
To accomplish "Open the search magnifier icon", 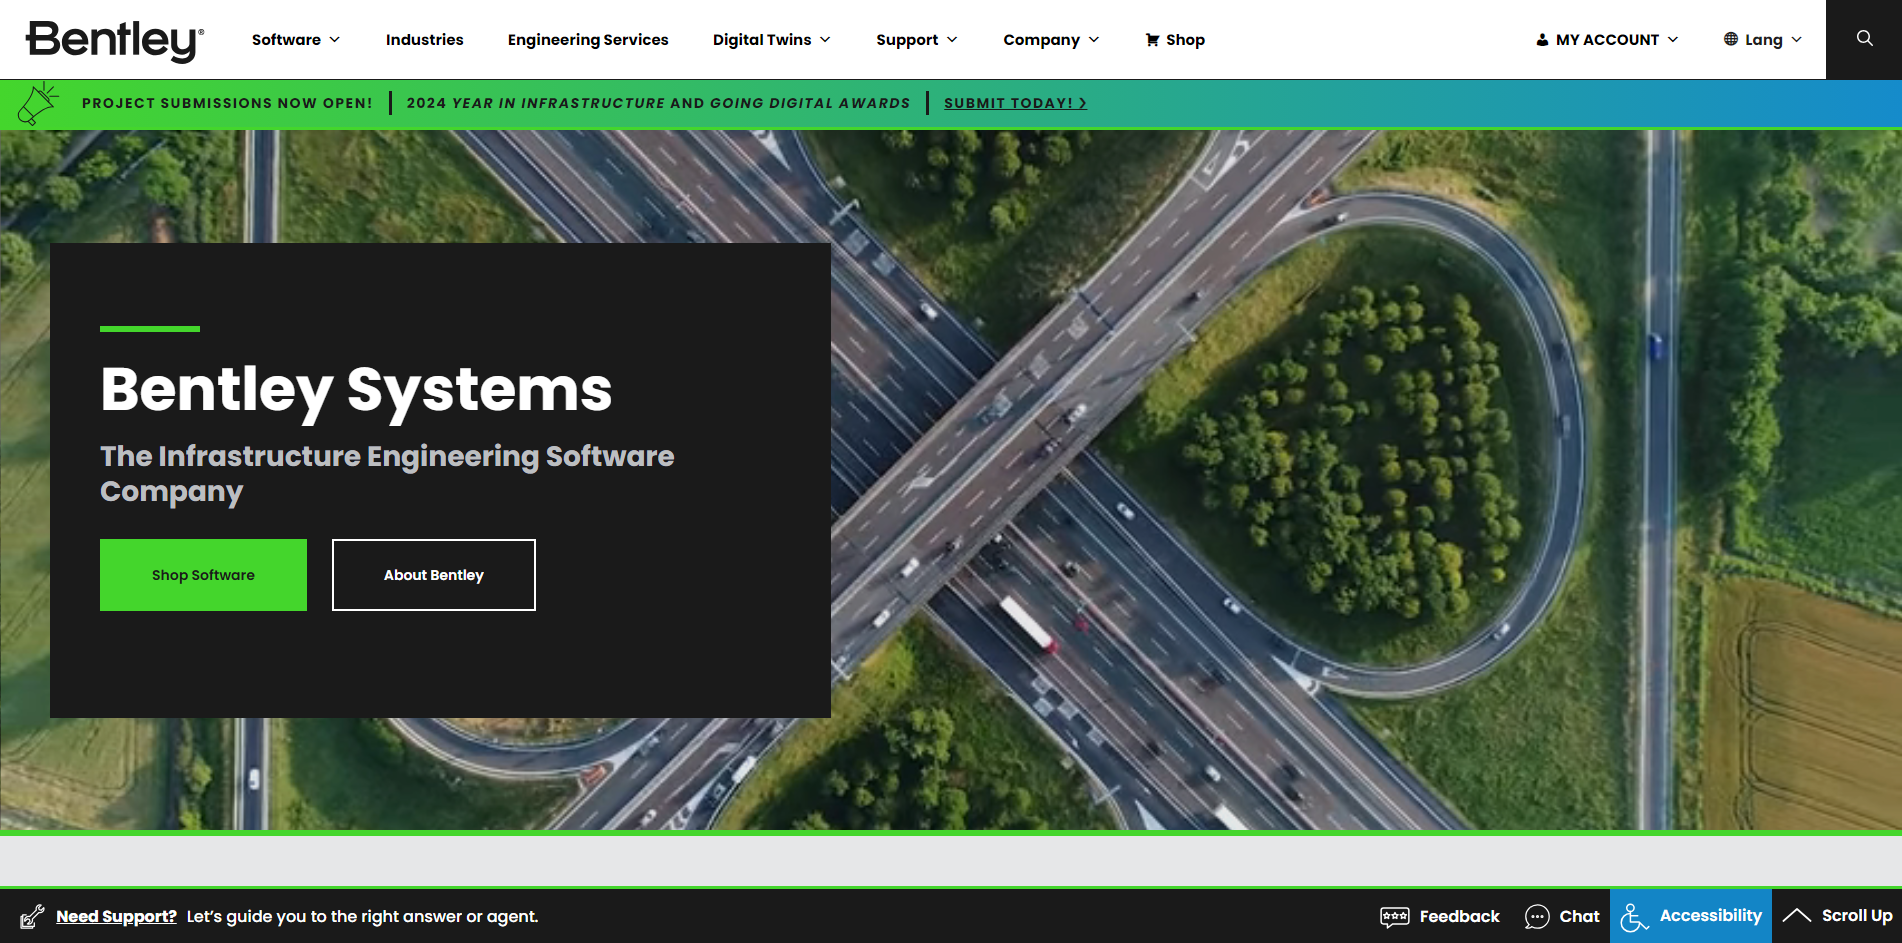I will (x=1864, y=38).
